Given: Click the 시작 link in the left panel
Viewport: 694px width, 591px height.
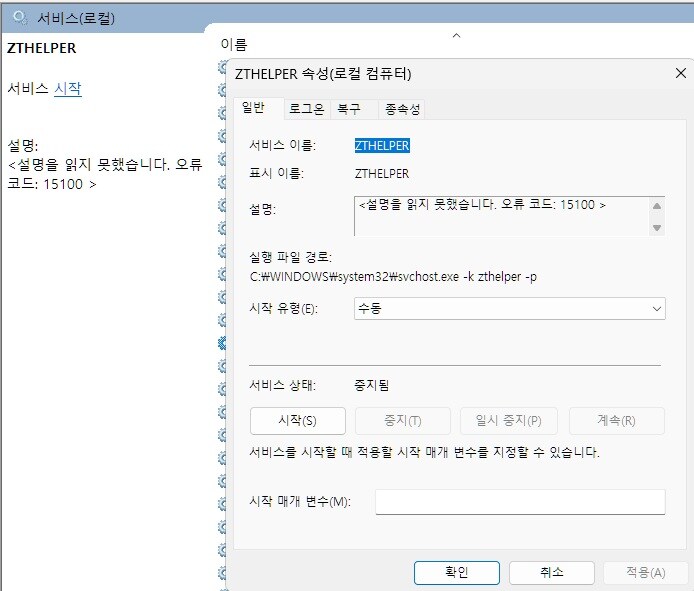Looking at the screenshot, I should click(x=68, y=89).
